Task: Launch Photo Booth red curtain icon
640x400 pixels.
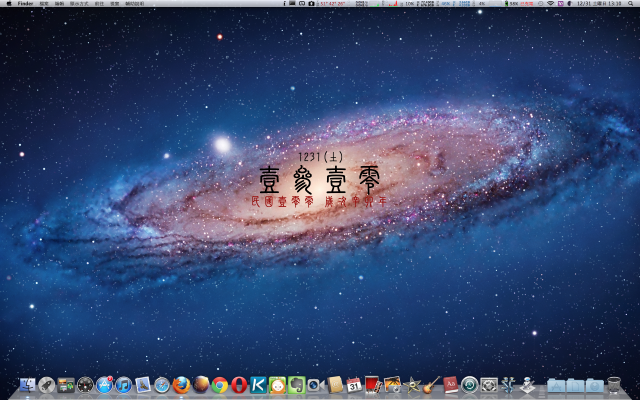Action: coord(373,385)
